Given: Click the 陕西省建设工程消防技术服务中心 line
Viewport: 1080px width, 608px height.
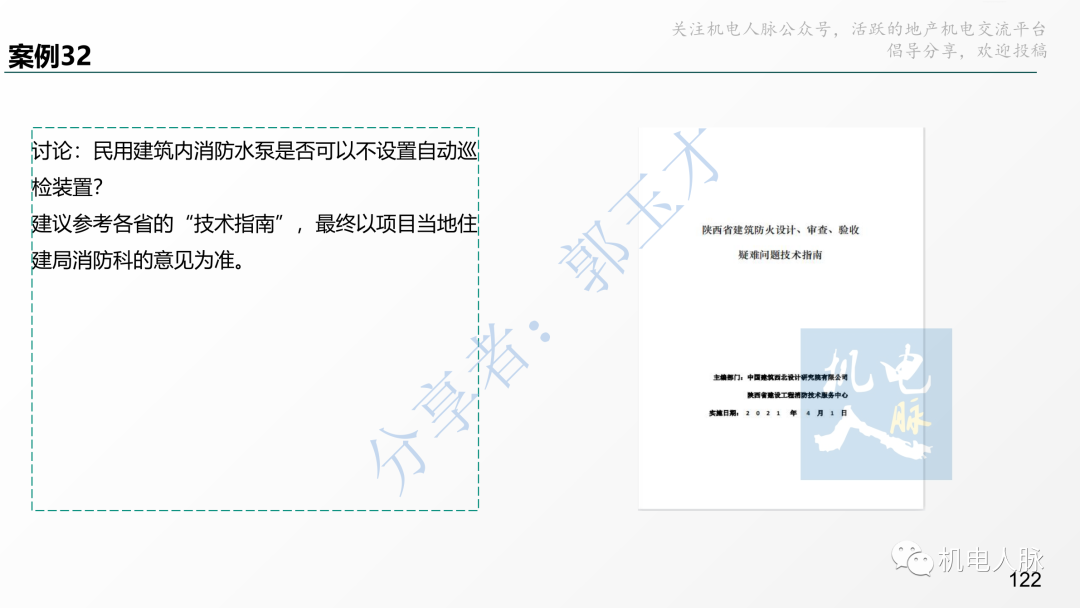Looking at the screenshot, I should [798, 395].
